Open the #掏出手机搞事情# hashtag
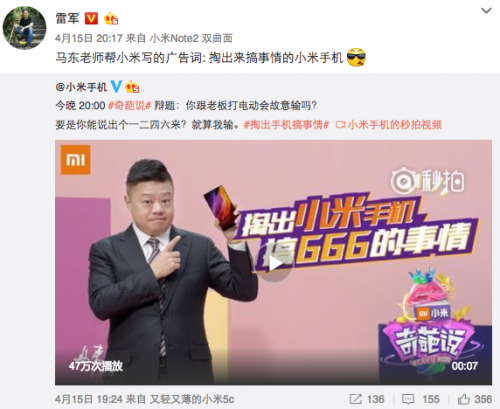The image size is (500, 409). pyautogui.click(x=286, y=125)
